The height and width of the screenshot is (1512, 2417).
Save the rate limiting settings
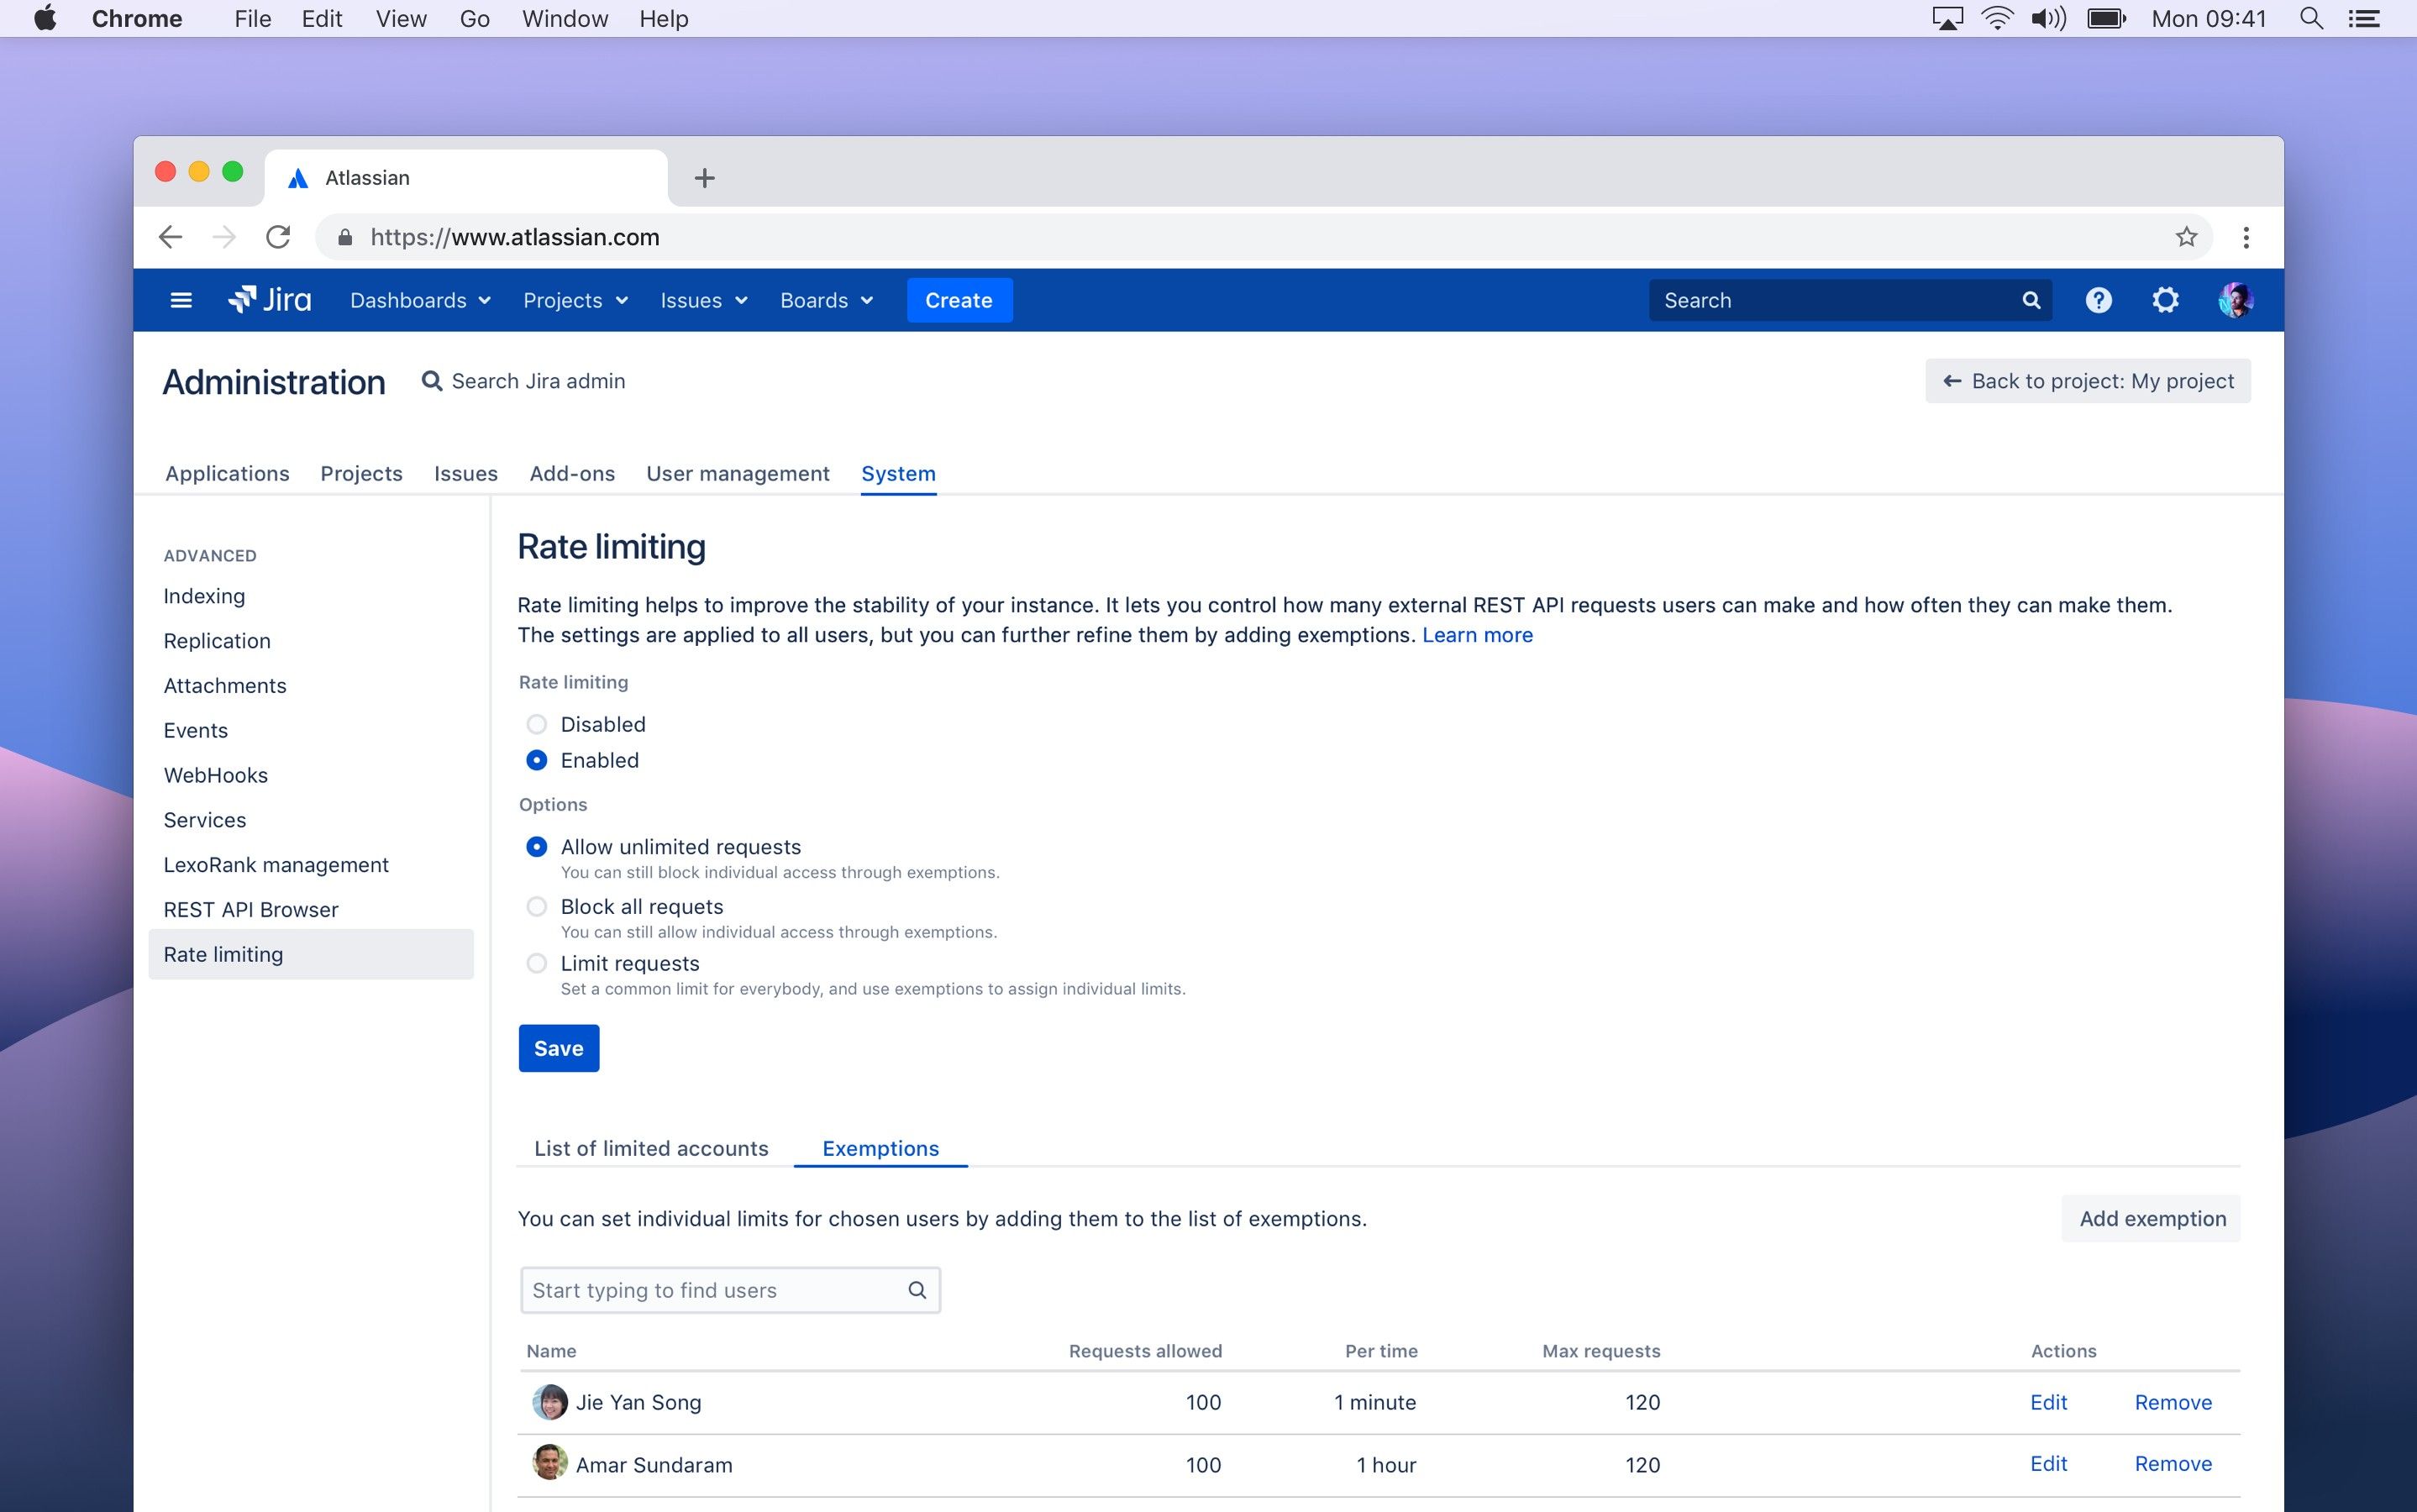pos(558,1048)
